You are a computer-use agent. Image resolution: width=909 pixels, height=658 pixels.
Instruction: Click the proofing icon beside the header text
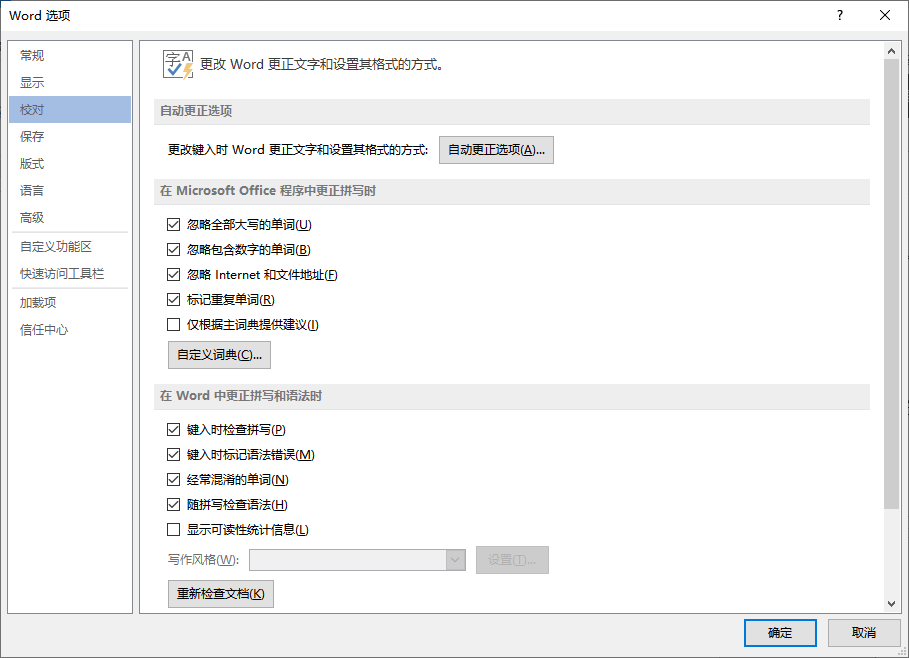coord(178,64)
